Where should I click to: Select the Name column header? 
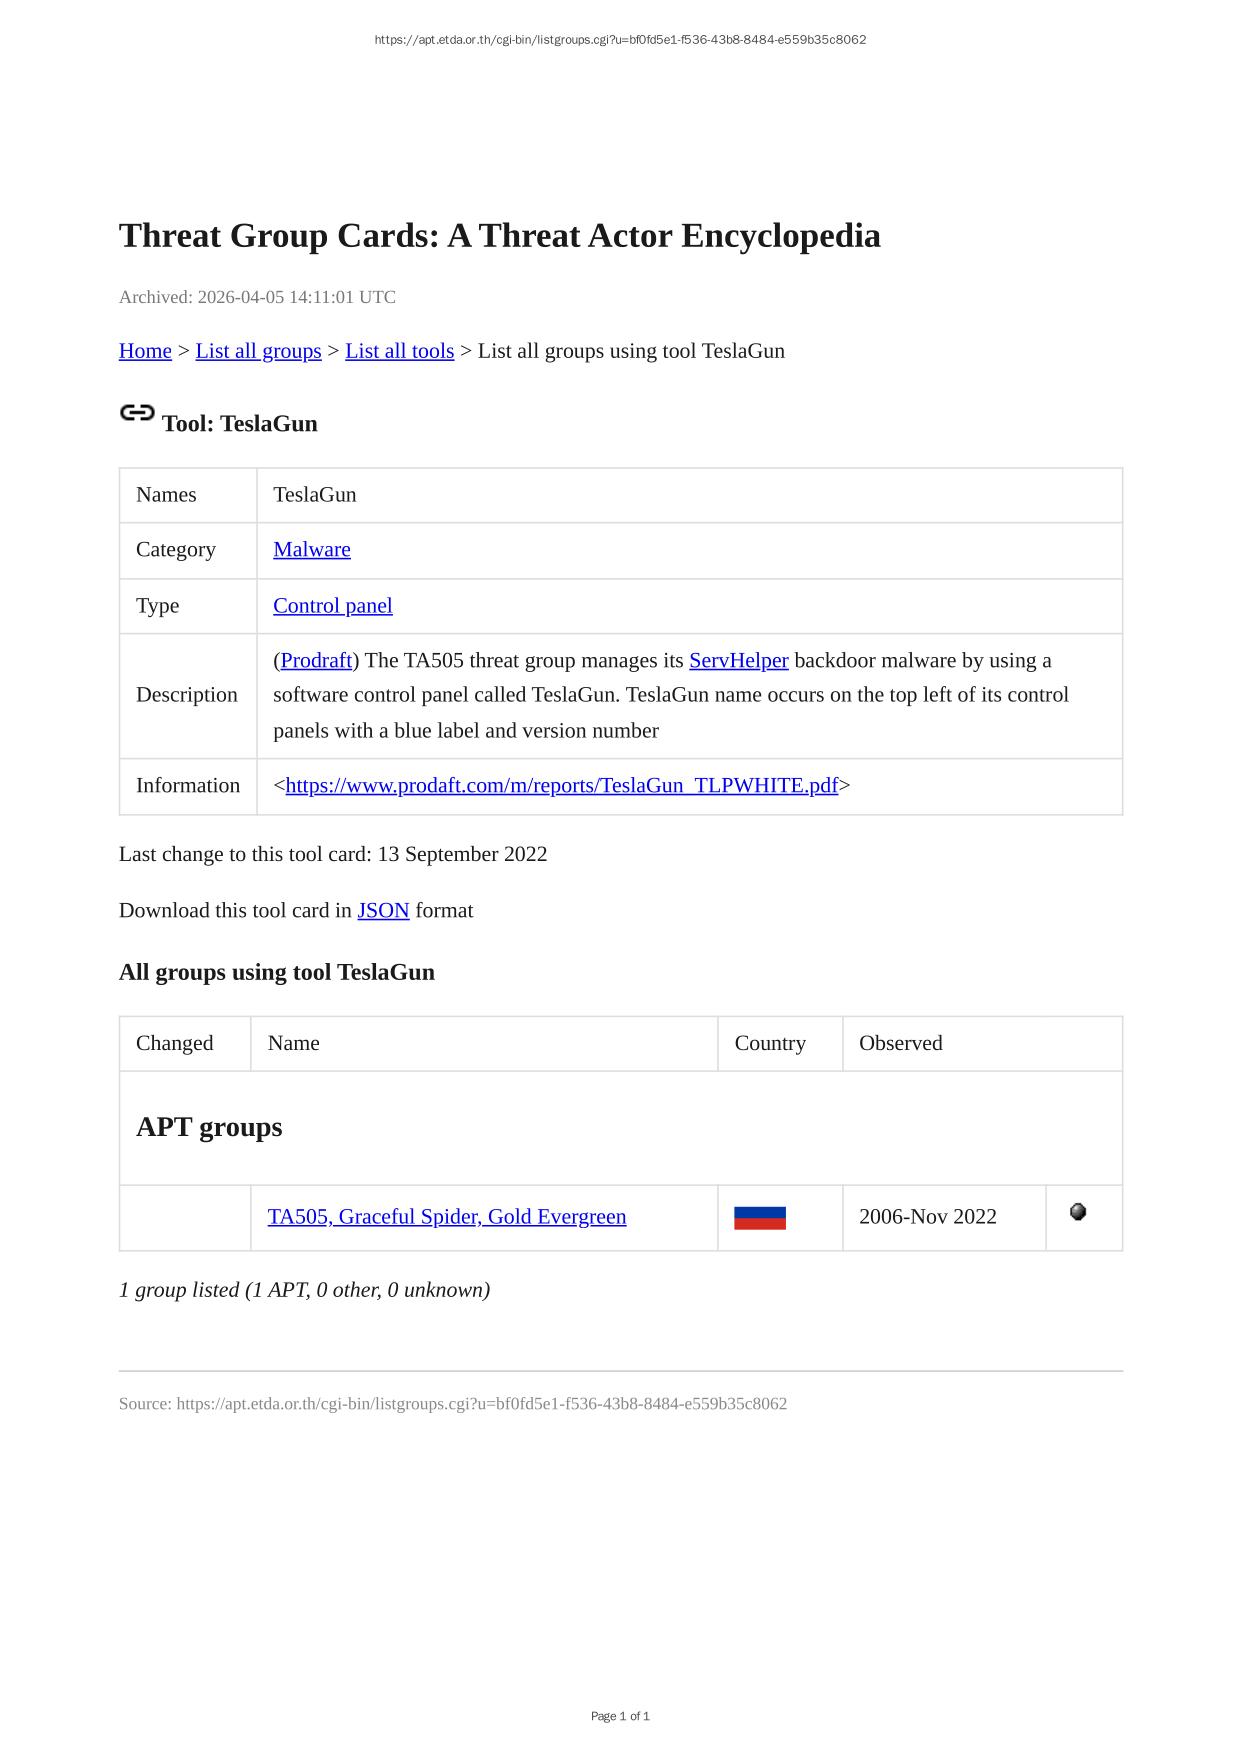(294, 1043)
